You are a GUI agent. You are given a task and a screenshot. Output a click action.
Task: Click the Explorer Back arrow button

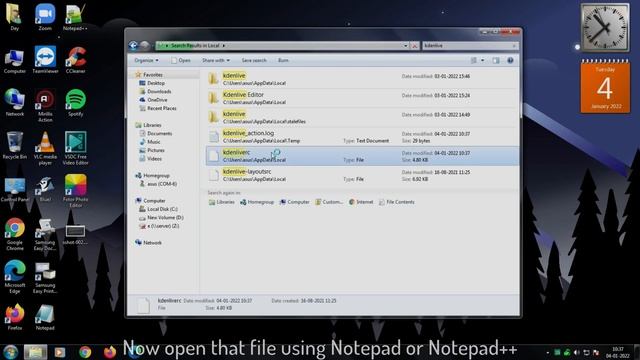pos(133,45)
